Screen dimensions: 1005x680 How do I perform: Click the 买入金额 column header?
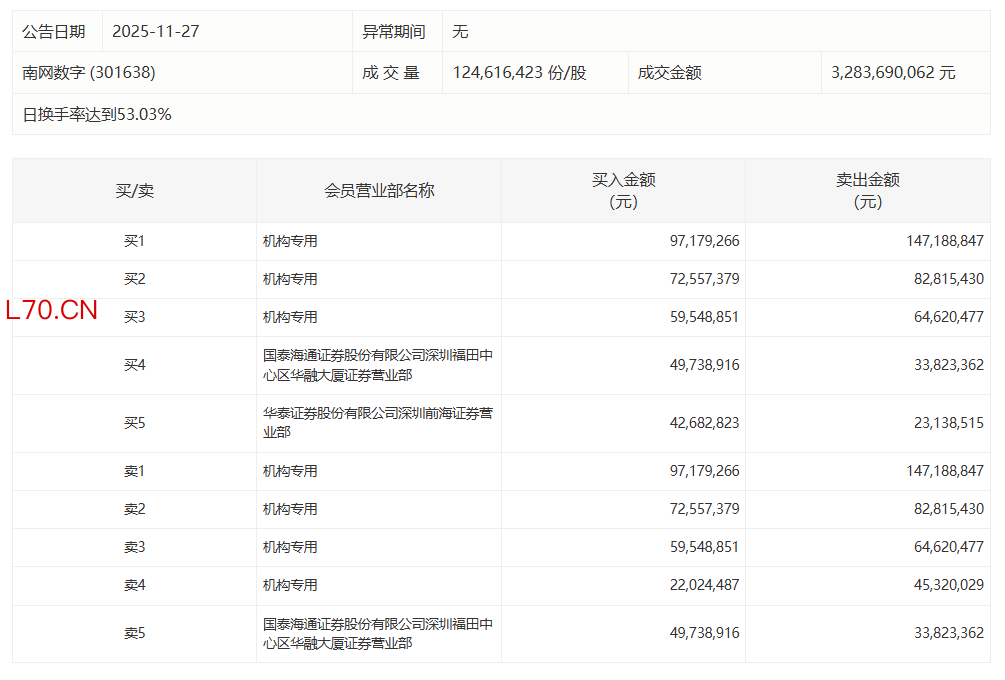623,190
